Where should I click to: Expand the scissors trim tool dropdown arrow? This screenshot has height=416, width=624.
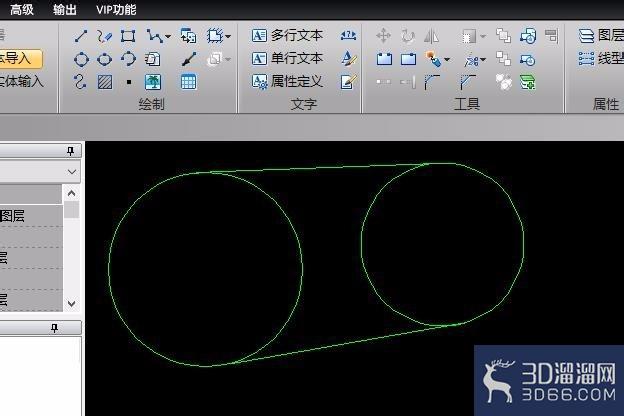(483, 60)
